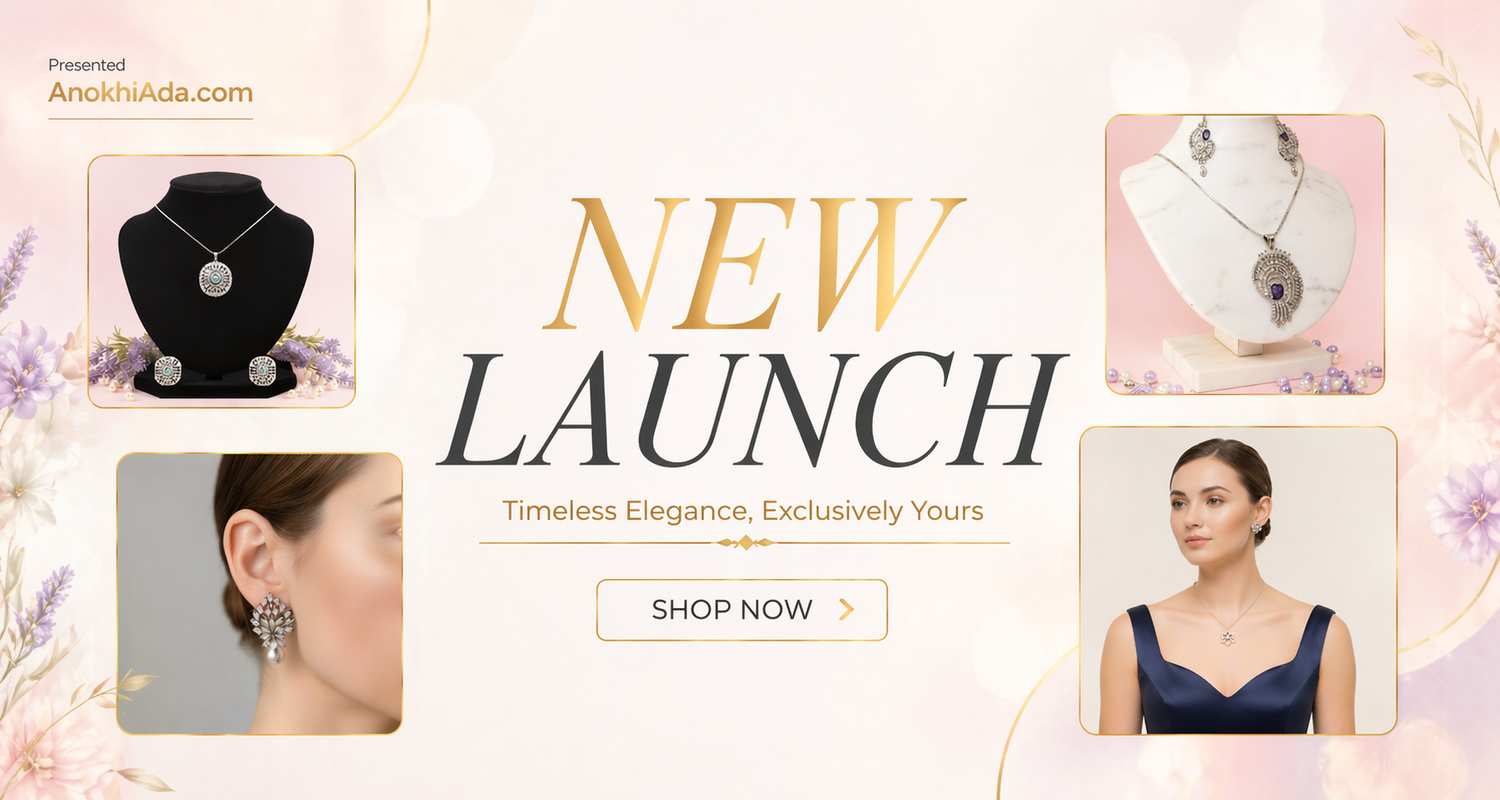1500x800 pixels.
Task: Click the right stud earring on black stand
Action: pyautogui.click(x=262, y=370)
